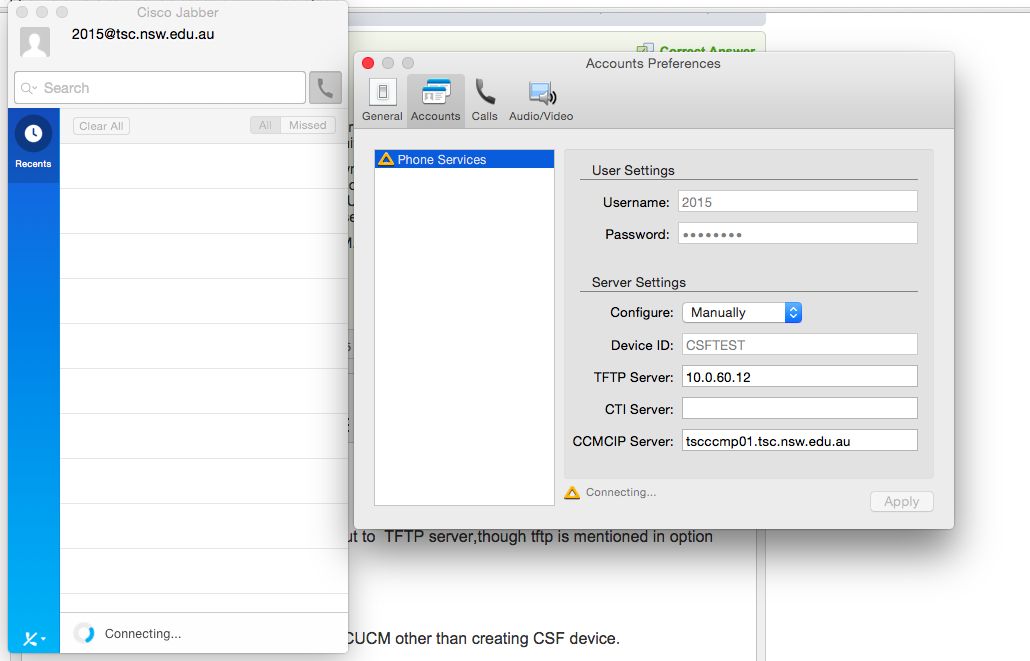Click Clear All in Jabber recents

[x=101, y=126]
